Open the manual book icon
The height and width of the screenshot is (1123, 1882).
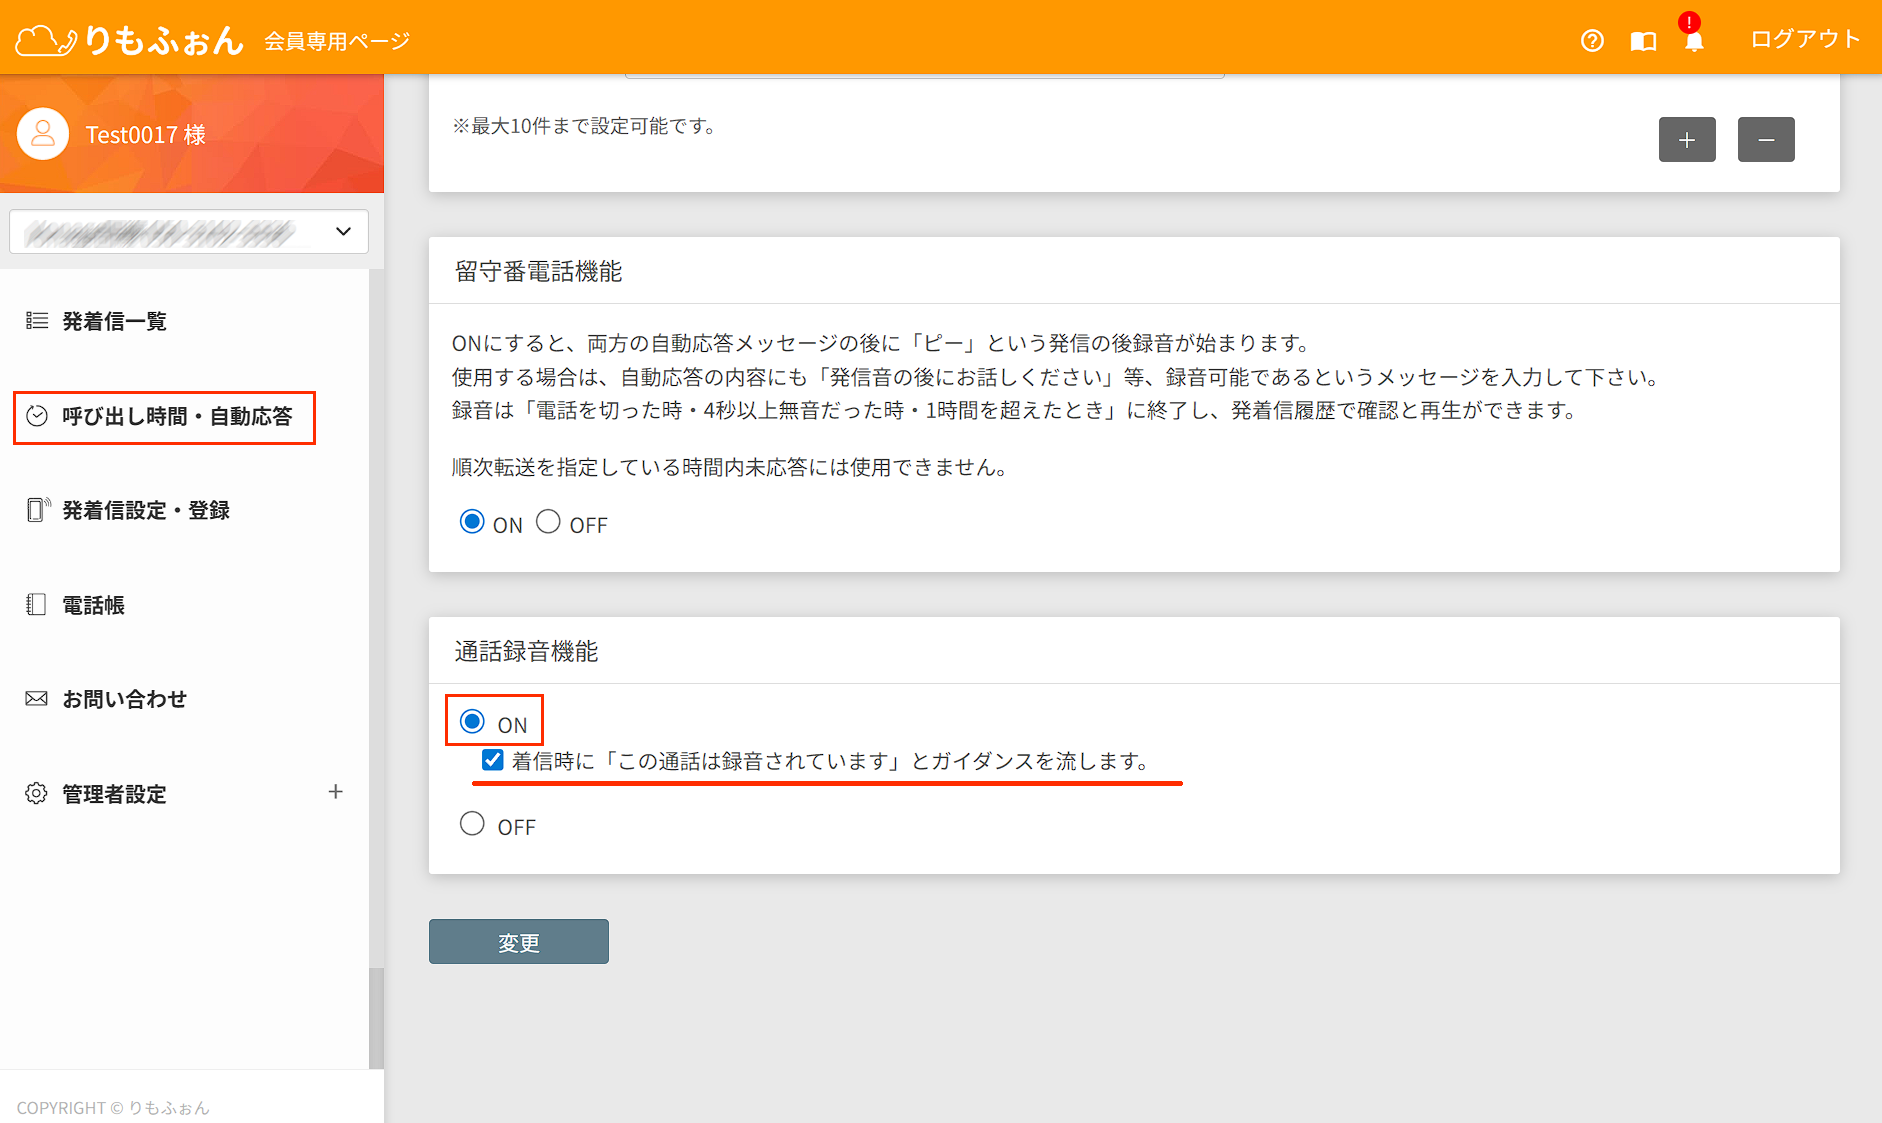1643,41
